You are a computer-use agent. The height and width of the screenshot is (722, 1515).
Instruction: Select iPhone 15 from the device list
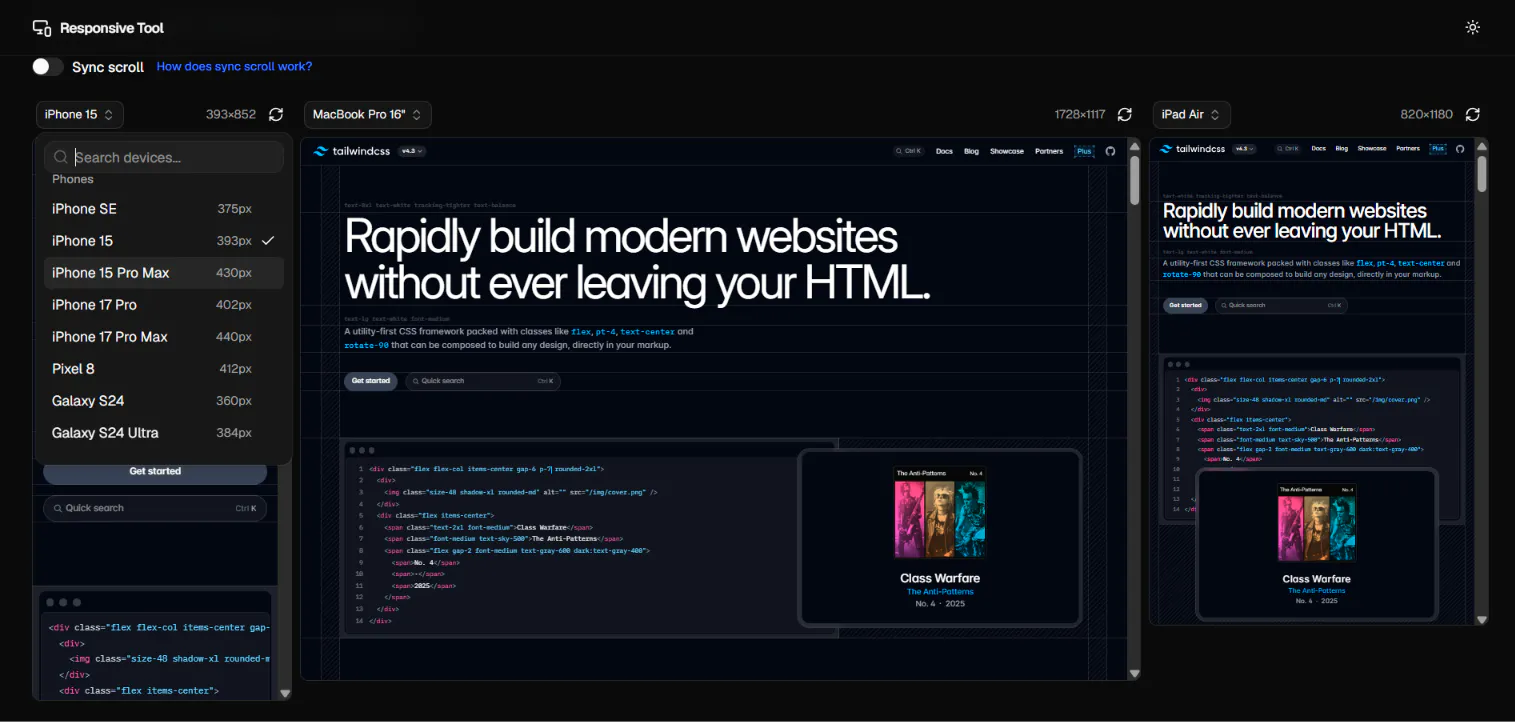[x=164, y=241]
